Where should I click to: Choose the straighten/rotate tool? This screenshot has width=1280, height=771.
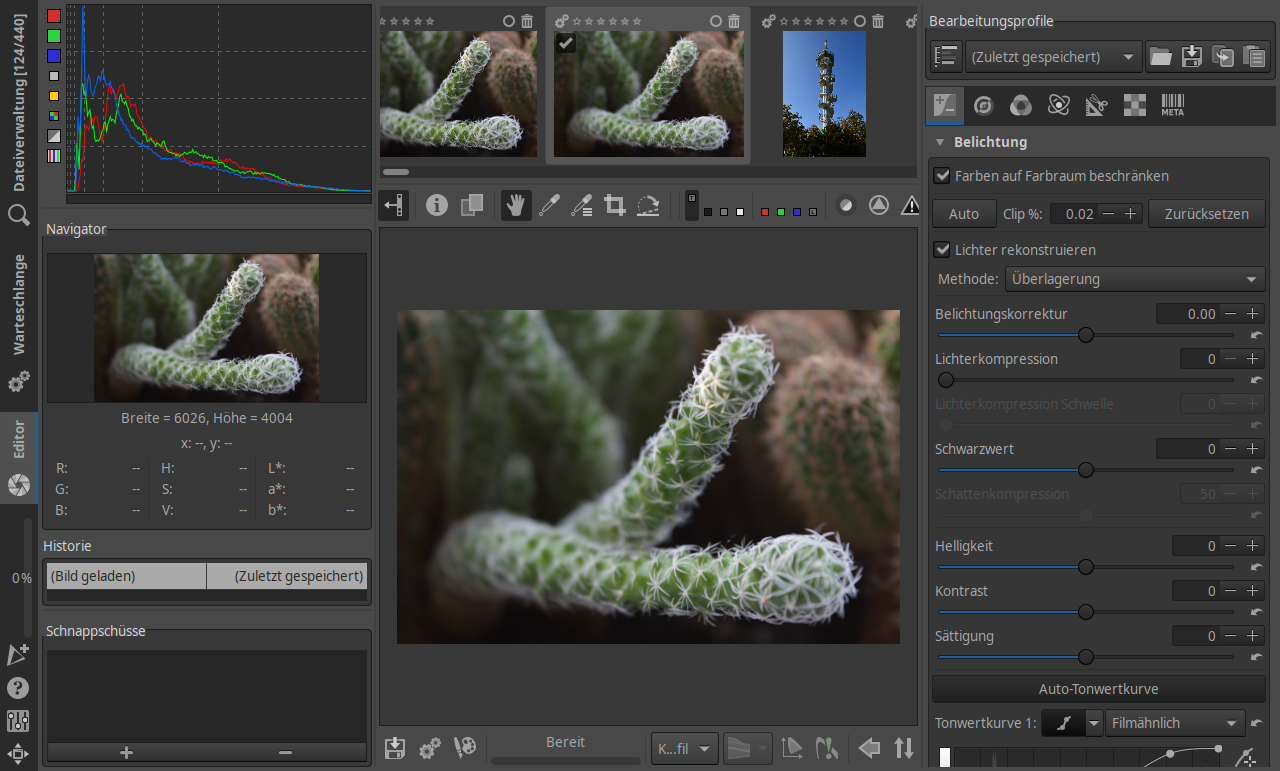[x=648, y=206]
